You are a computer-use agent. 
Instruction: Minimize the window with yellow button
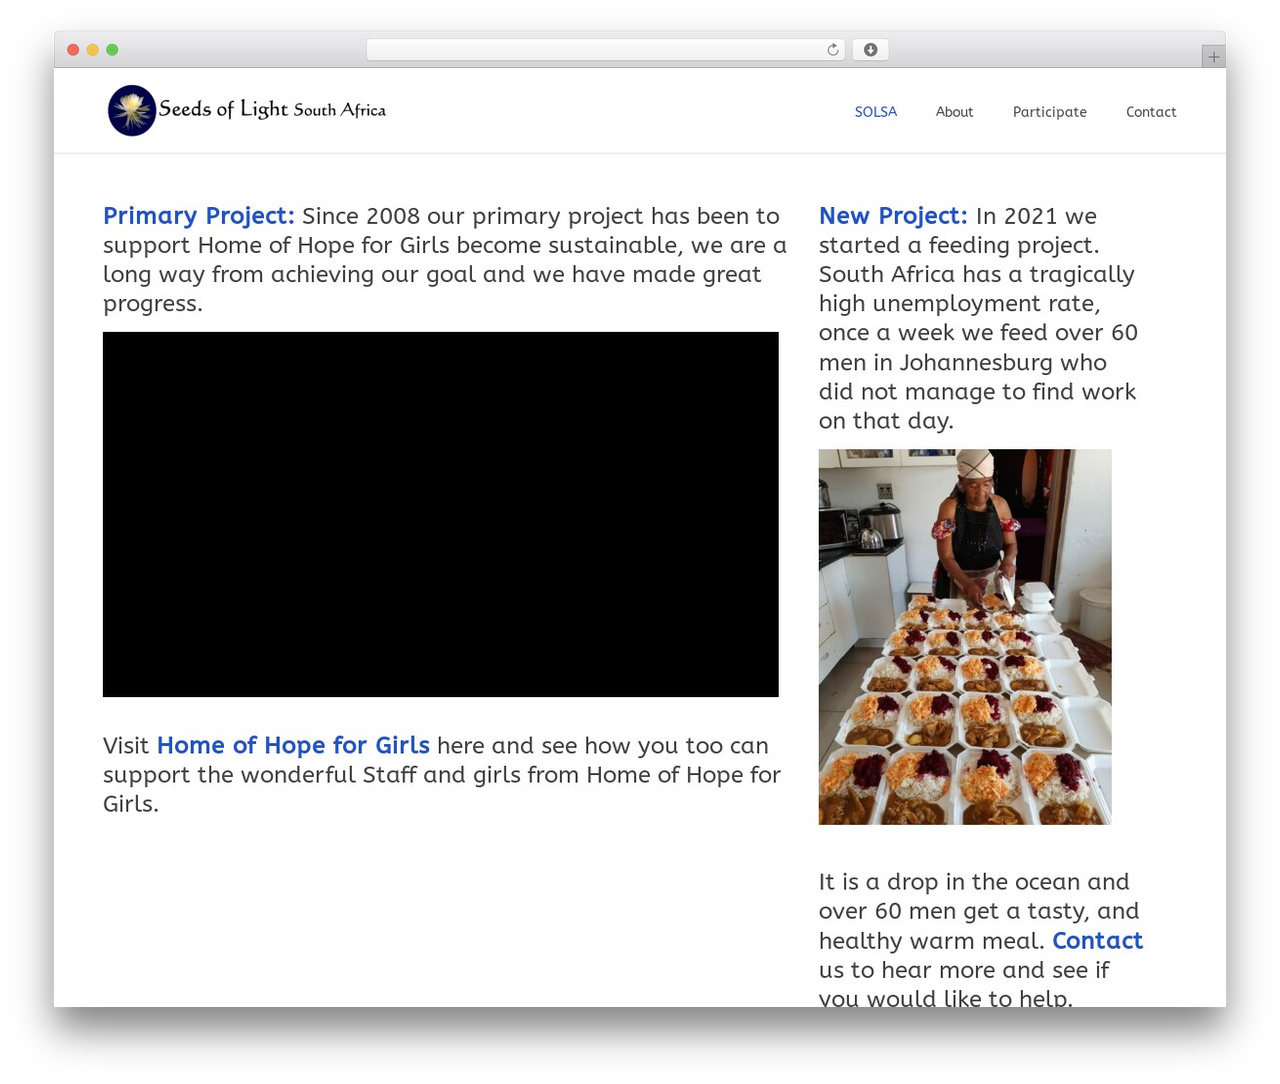(x=92, y=50)
